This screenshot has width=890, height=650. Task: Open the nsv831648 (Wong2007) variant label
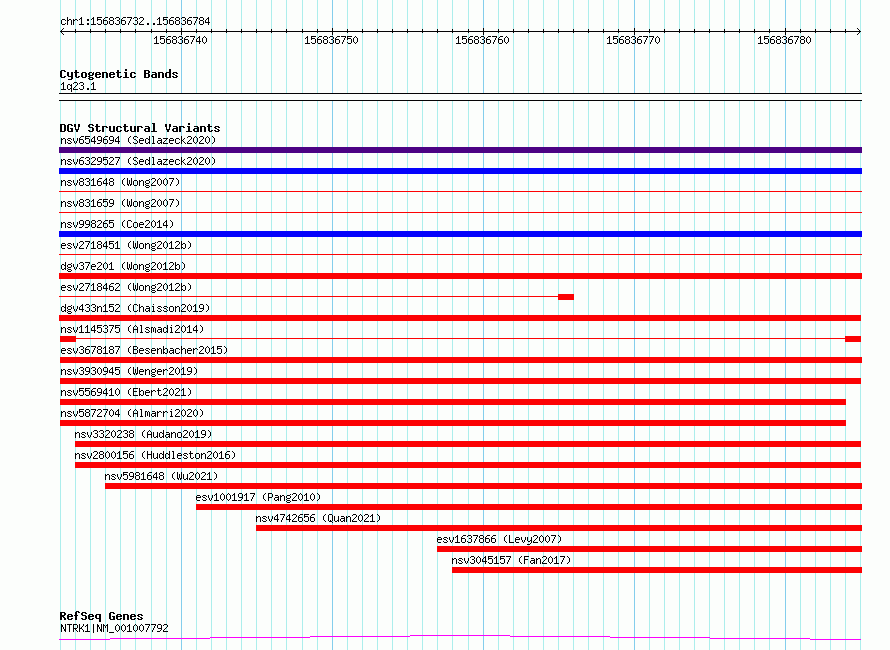pyautogui.click(x=120, y=182)
